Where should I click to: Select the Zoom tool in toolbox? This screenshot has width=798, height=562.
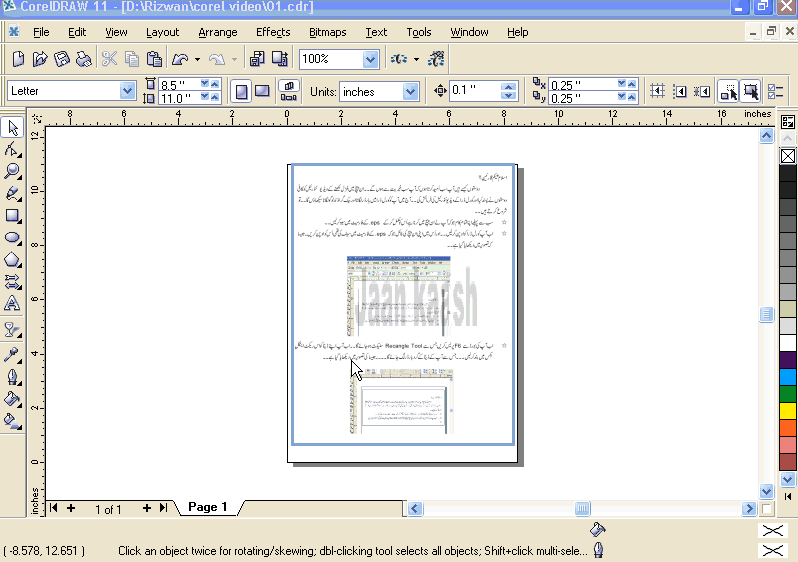click(12, 172)
